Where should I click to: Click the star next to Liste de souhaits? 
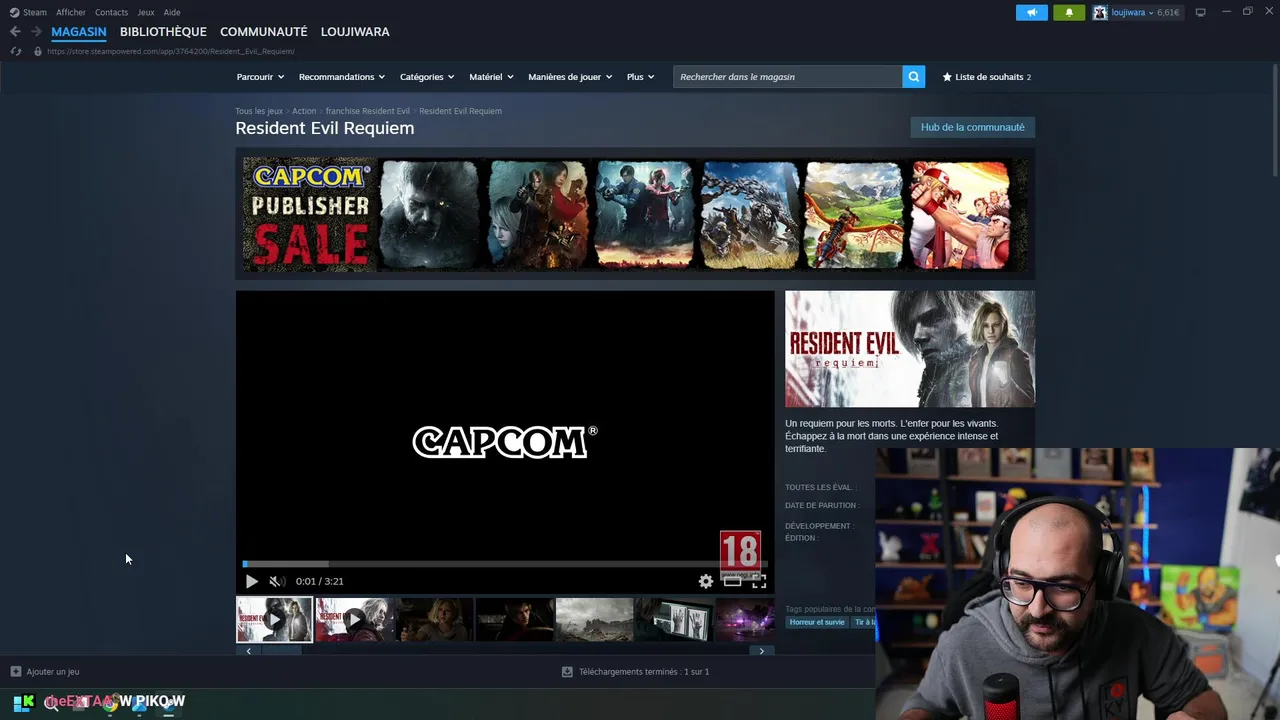pyautogui.click(x=947, y=77)
